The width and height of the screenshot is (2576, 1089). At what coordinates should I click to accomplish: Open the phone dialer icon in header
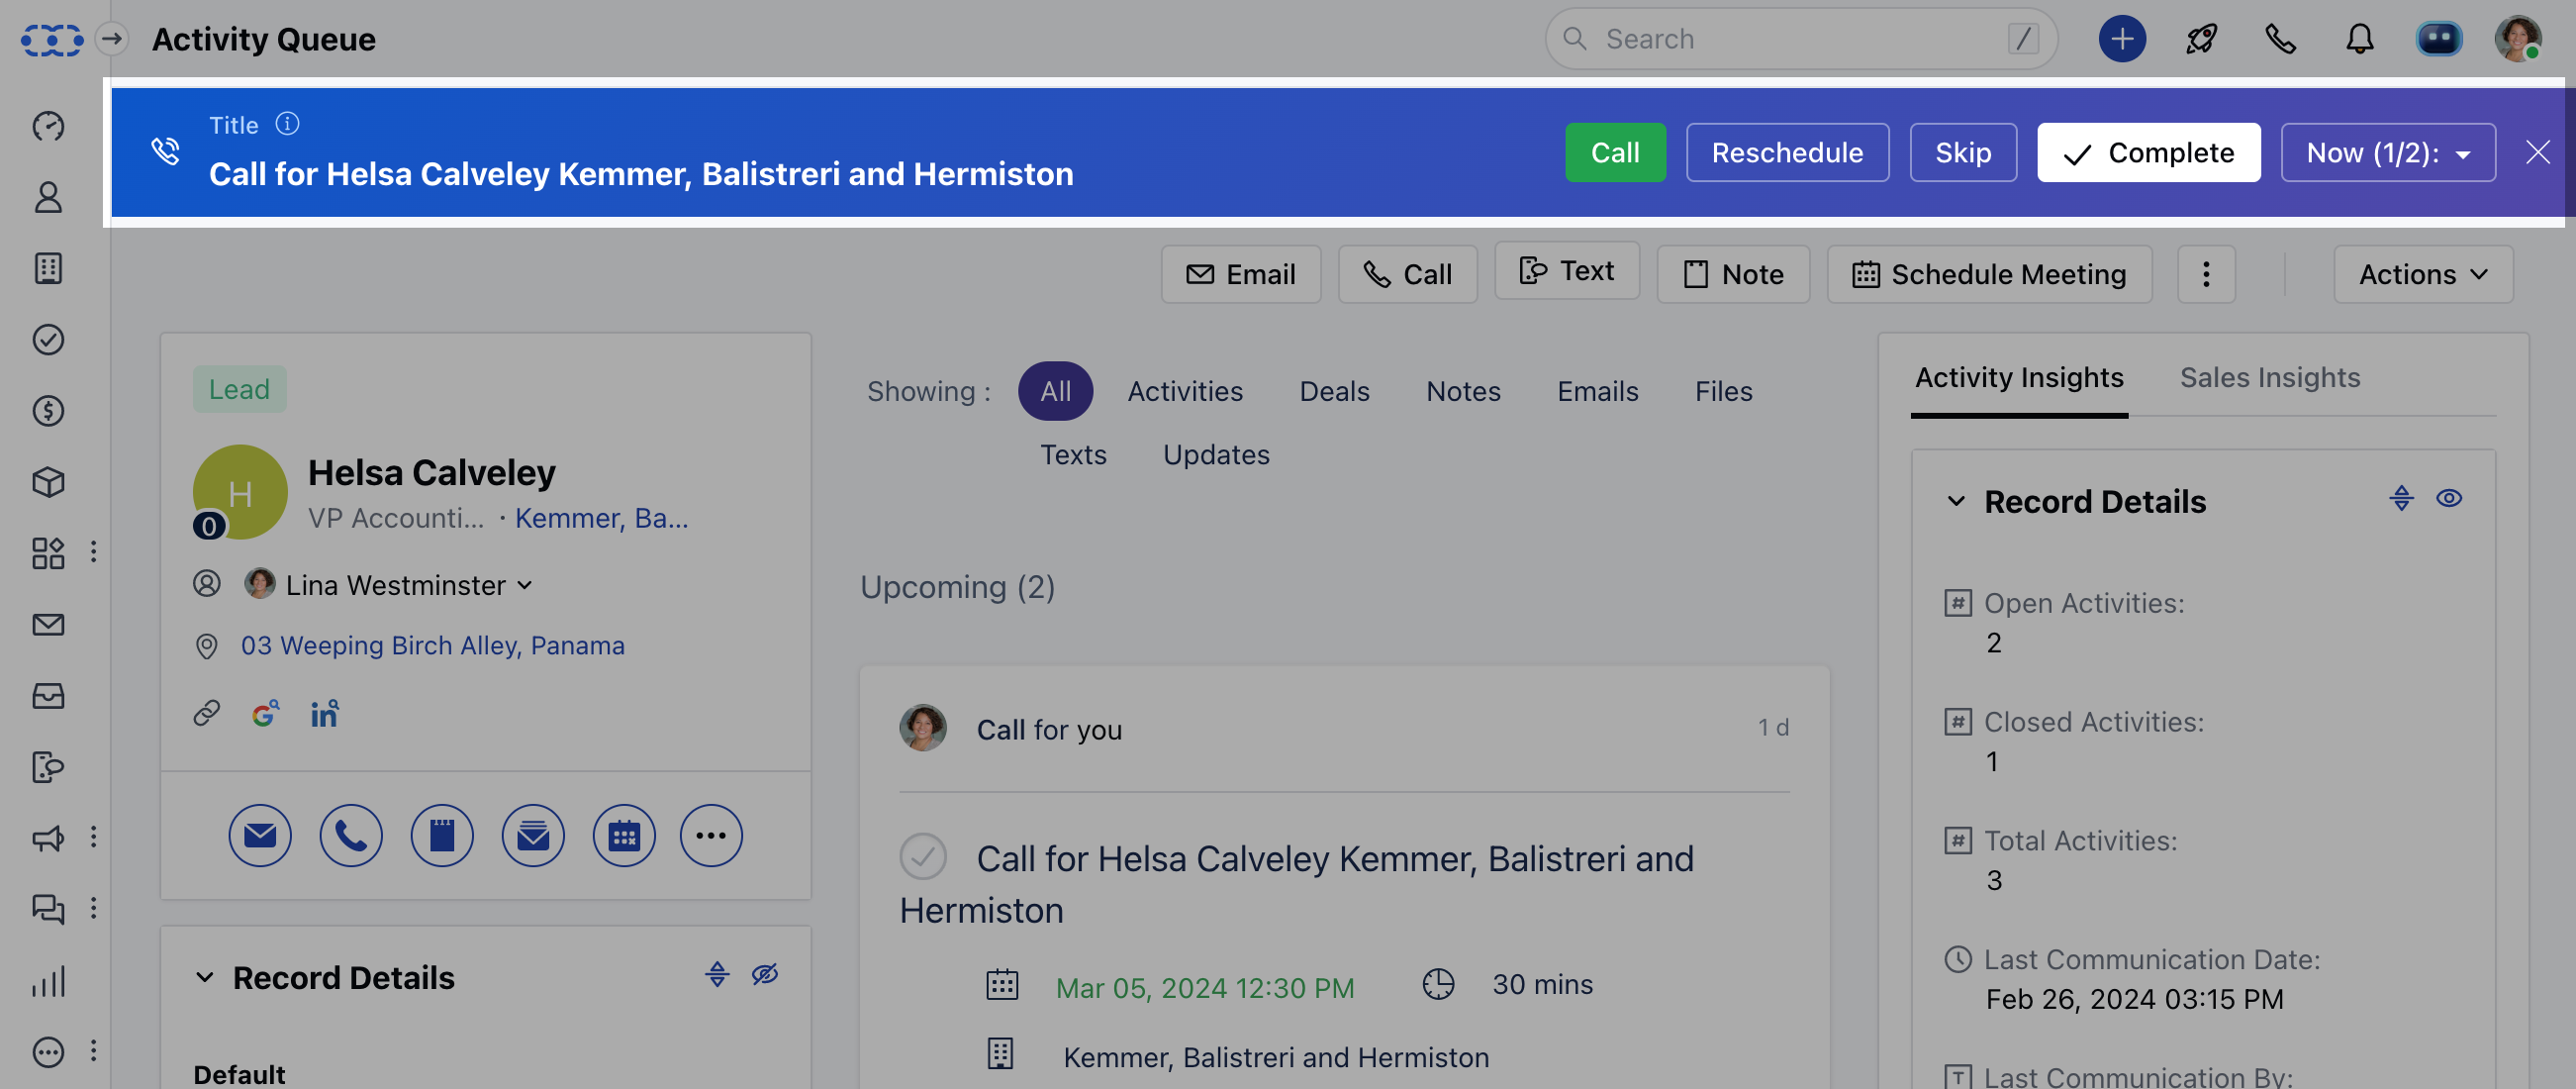(2280, 39)
